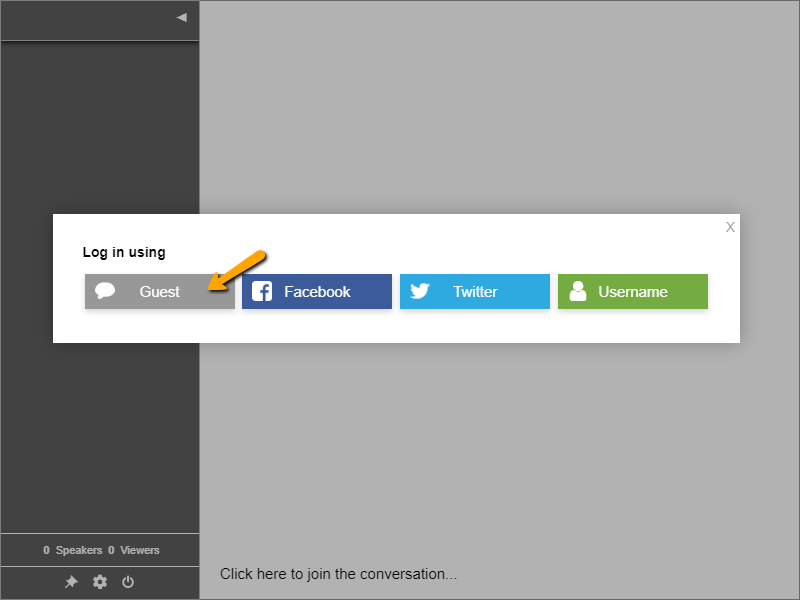This screenshot has height=600, width=800.
Task: Click the Twitter bird icon
Action: tap(420, 292)
